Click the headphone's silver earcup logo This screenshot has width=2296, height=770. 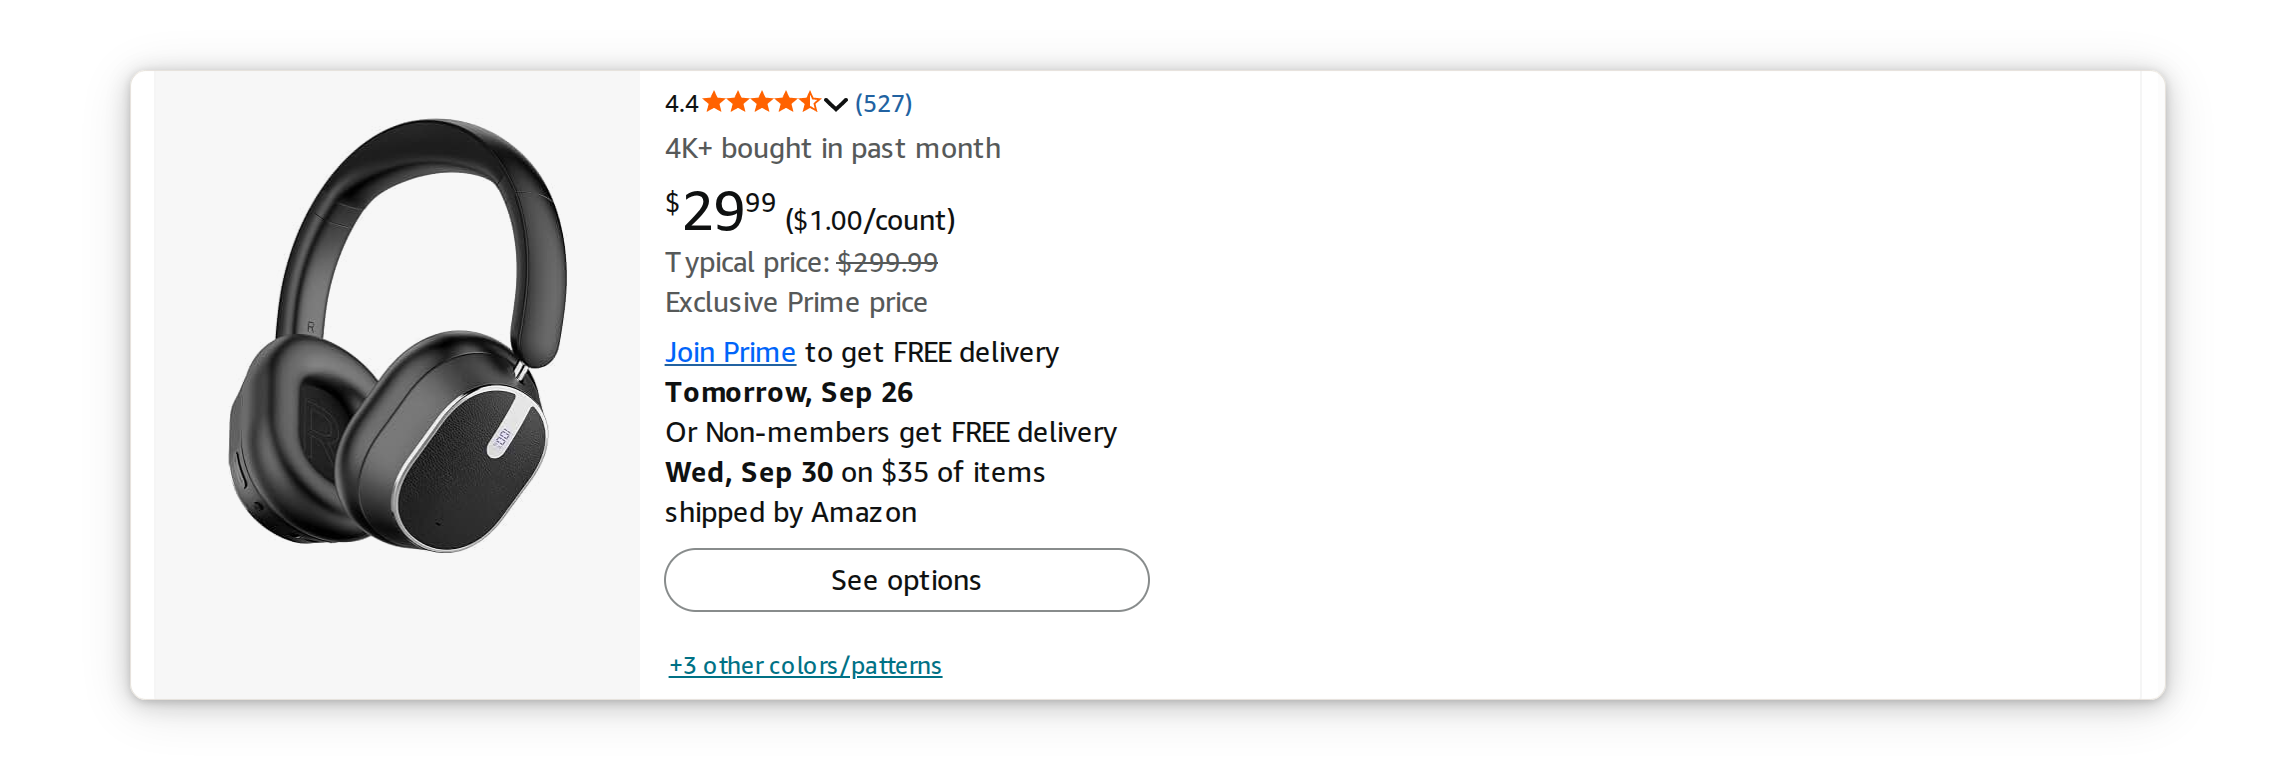coord(501,437)
